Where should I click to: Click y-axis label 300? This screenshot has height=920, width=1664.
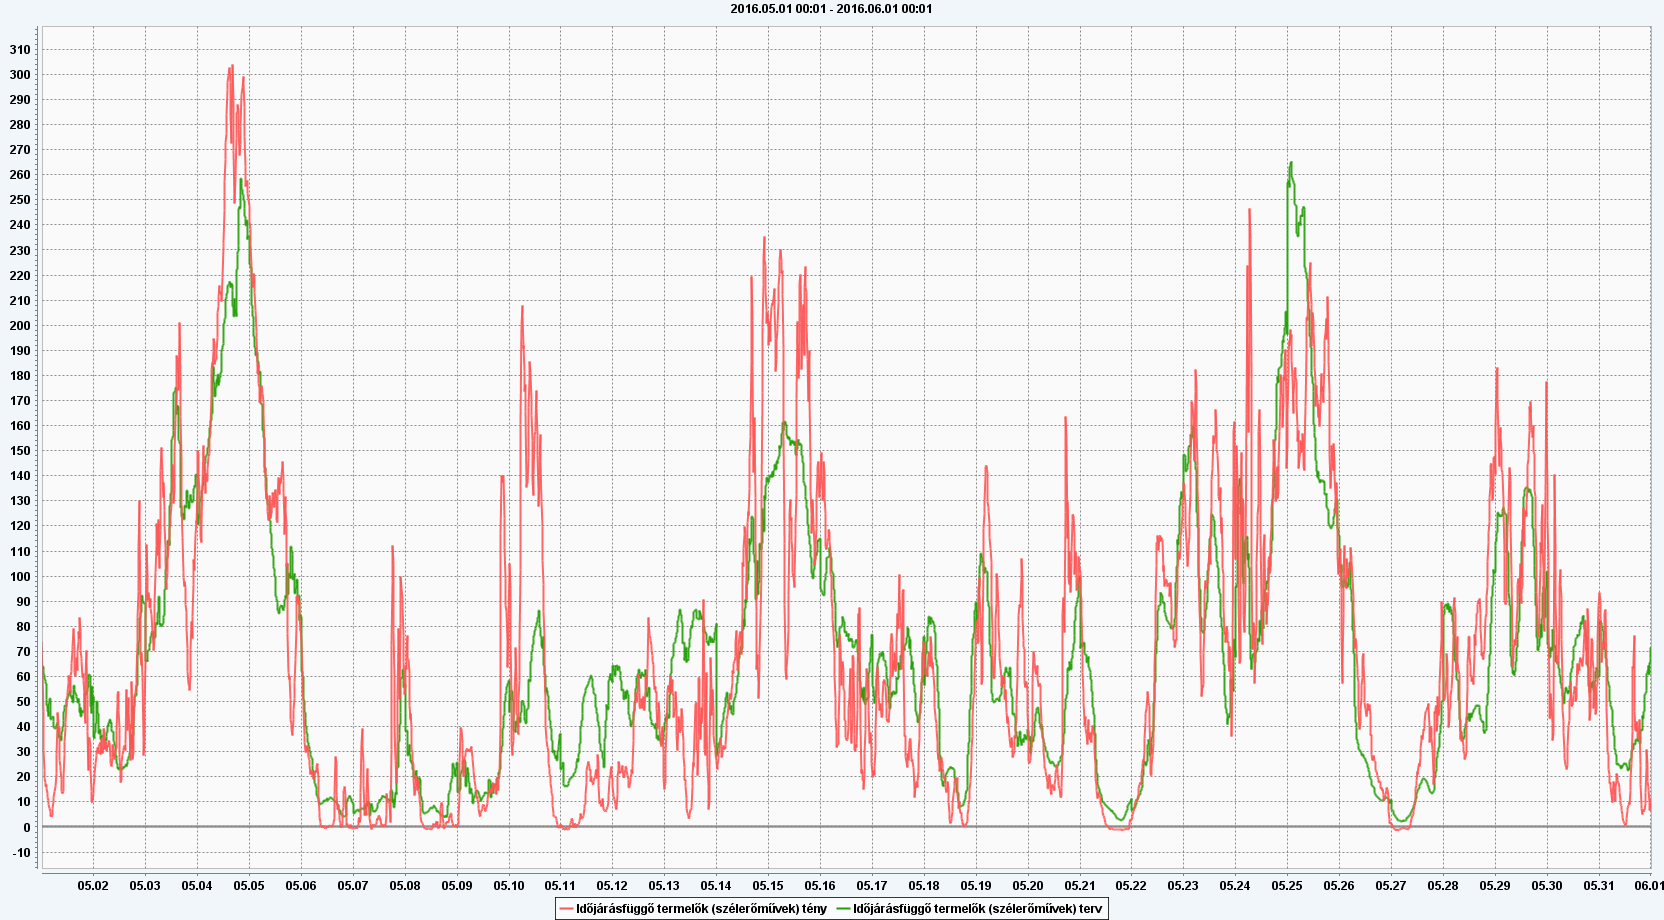click(20, 75)
